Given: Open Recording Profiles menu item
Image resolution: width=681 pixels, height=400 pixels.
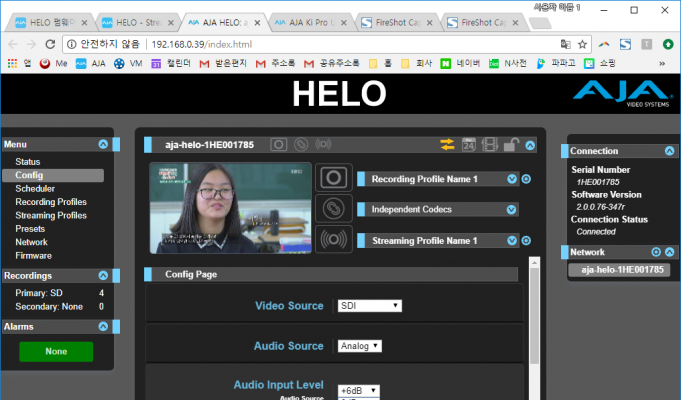Looking at the screenshot, I should pyautogui.click(x=51, y=202).
